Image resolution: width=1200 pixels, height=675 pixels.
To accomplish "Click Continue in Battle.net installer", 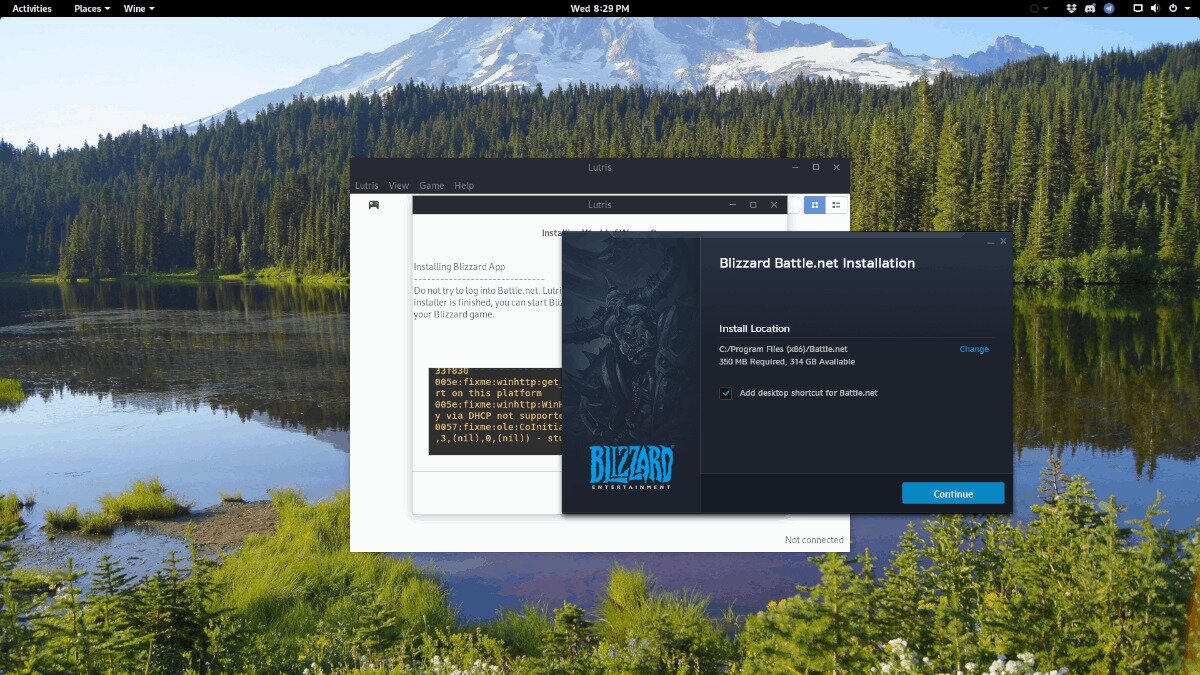I will coord(953,494).
